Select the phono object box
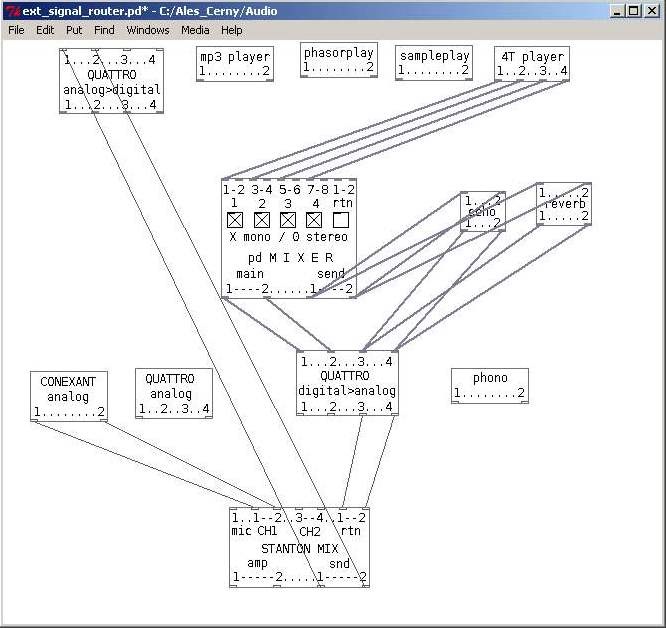The image size is (666, 628). (490, 386)
